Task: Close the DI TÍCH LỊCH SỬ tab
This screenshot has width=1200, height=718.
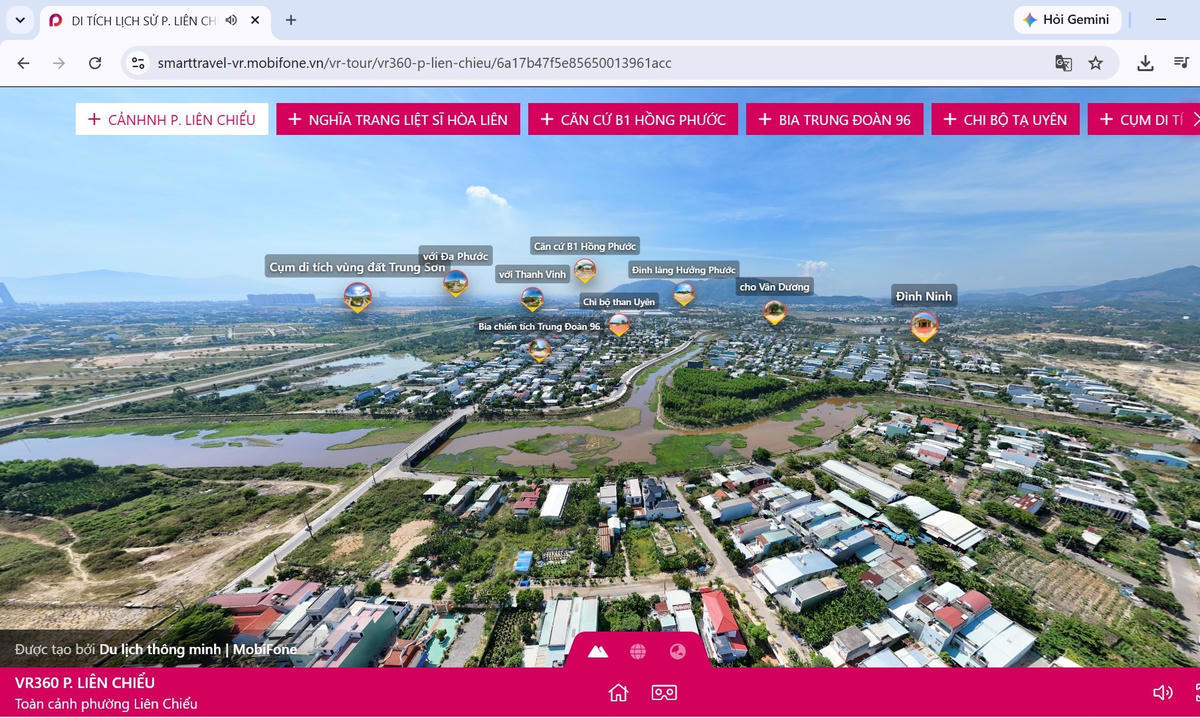Action: coord(255,20)
